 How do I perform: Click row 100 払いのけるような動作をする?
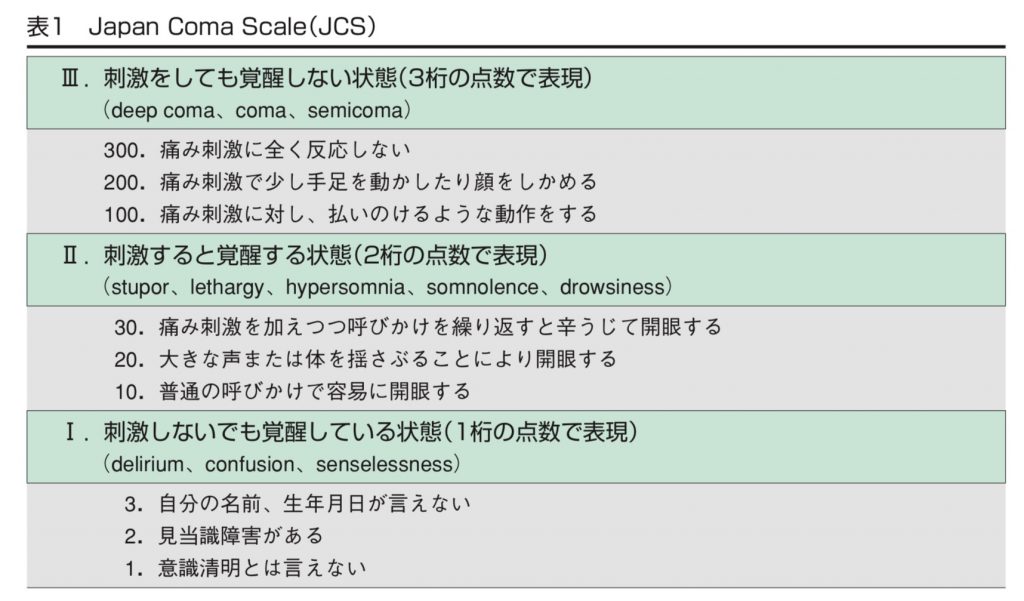coord(350,214)
